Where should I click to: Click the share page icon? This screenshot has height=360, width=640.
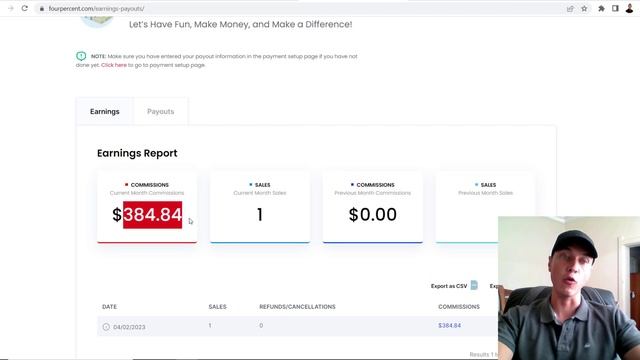click(x=570, y=9)
